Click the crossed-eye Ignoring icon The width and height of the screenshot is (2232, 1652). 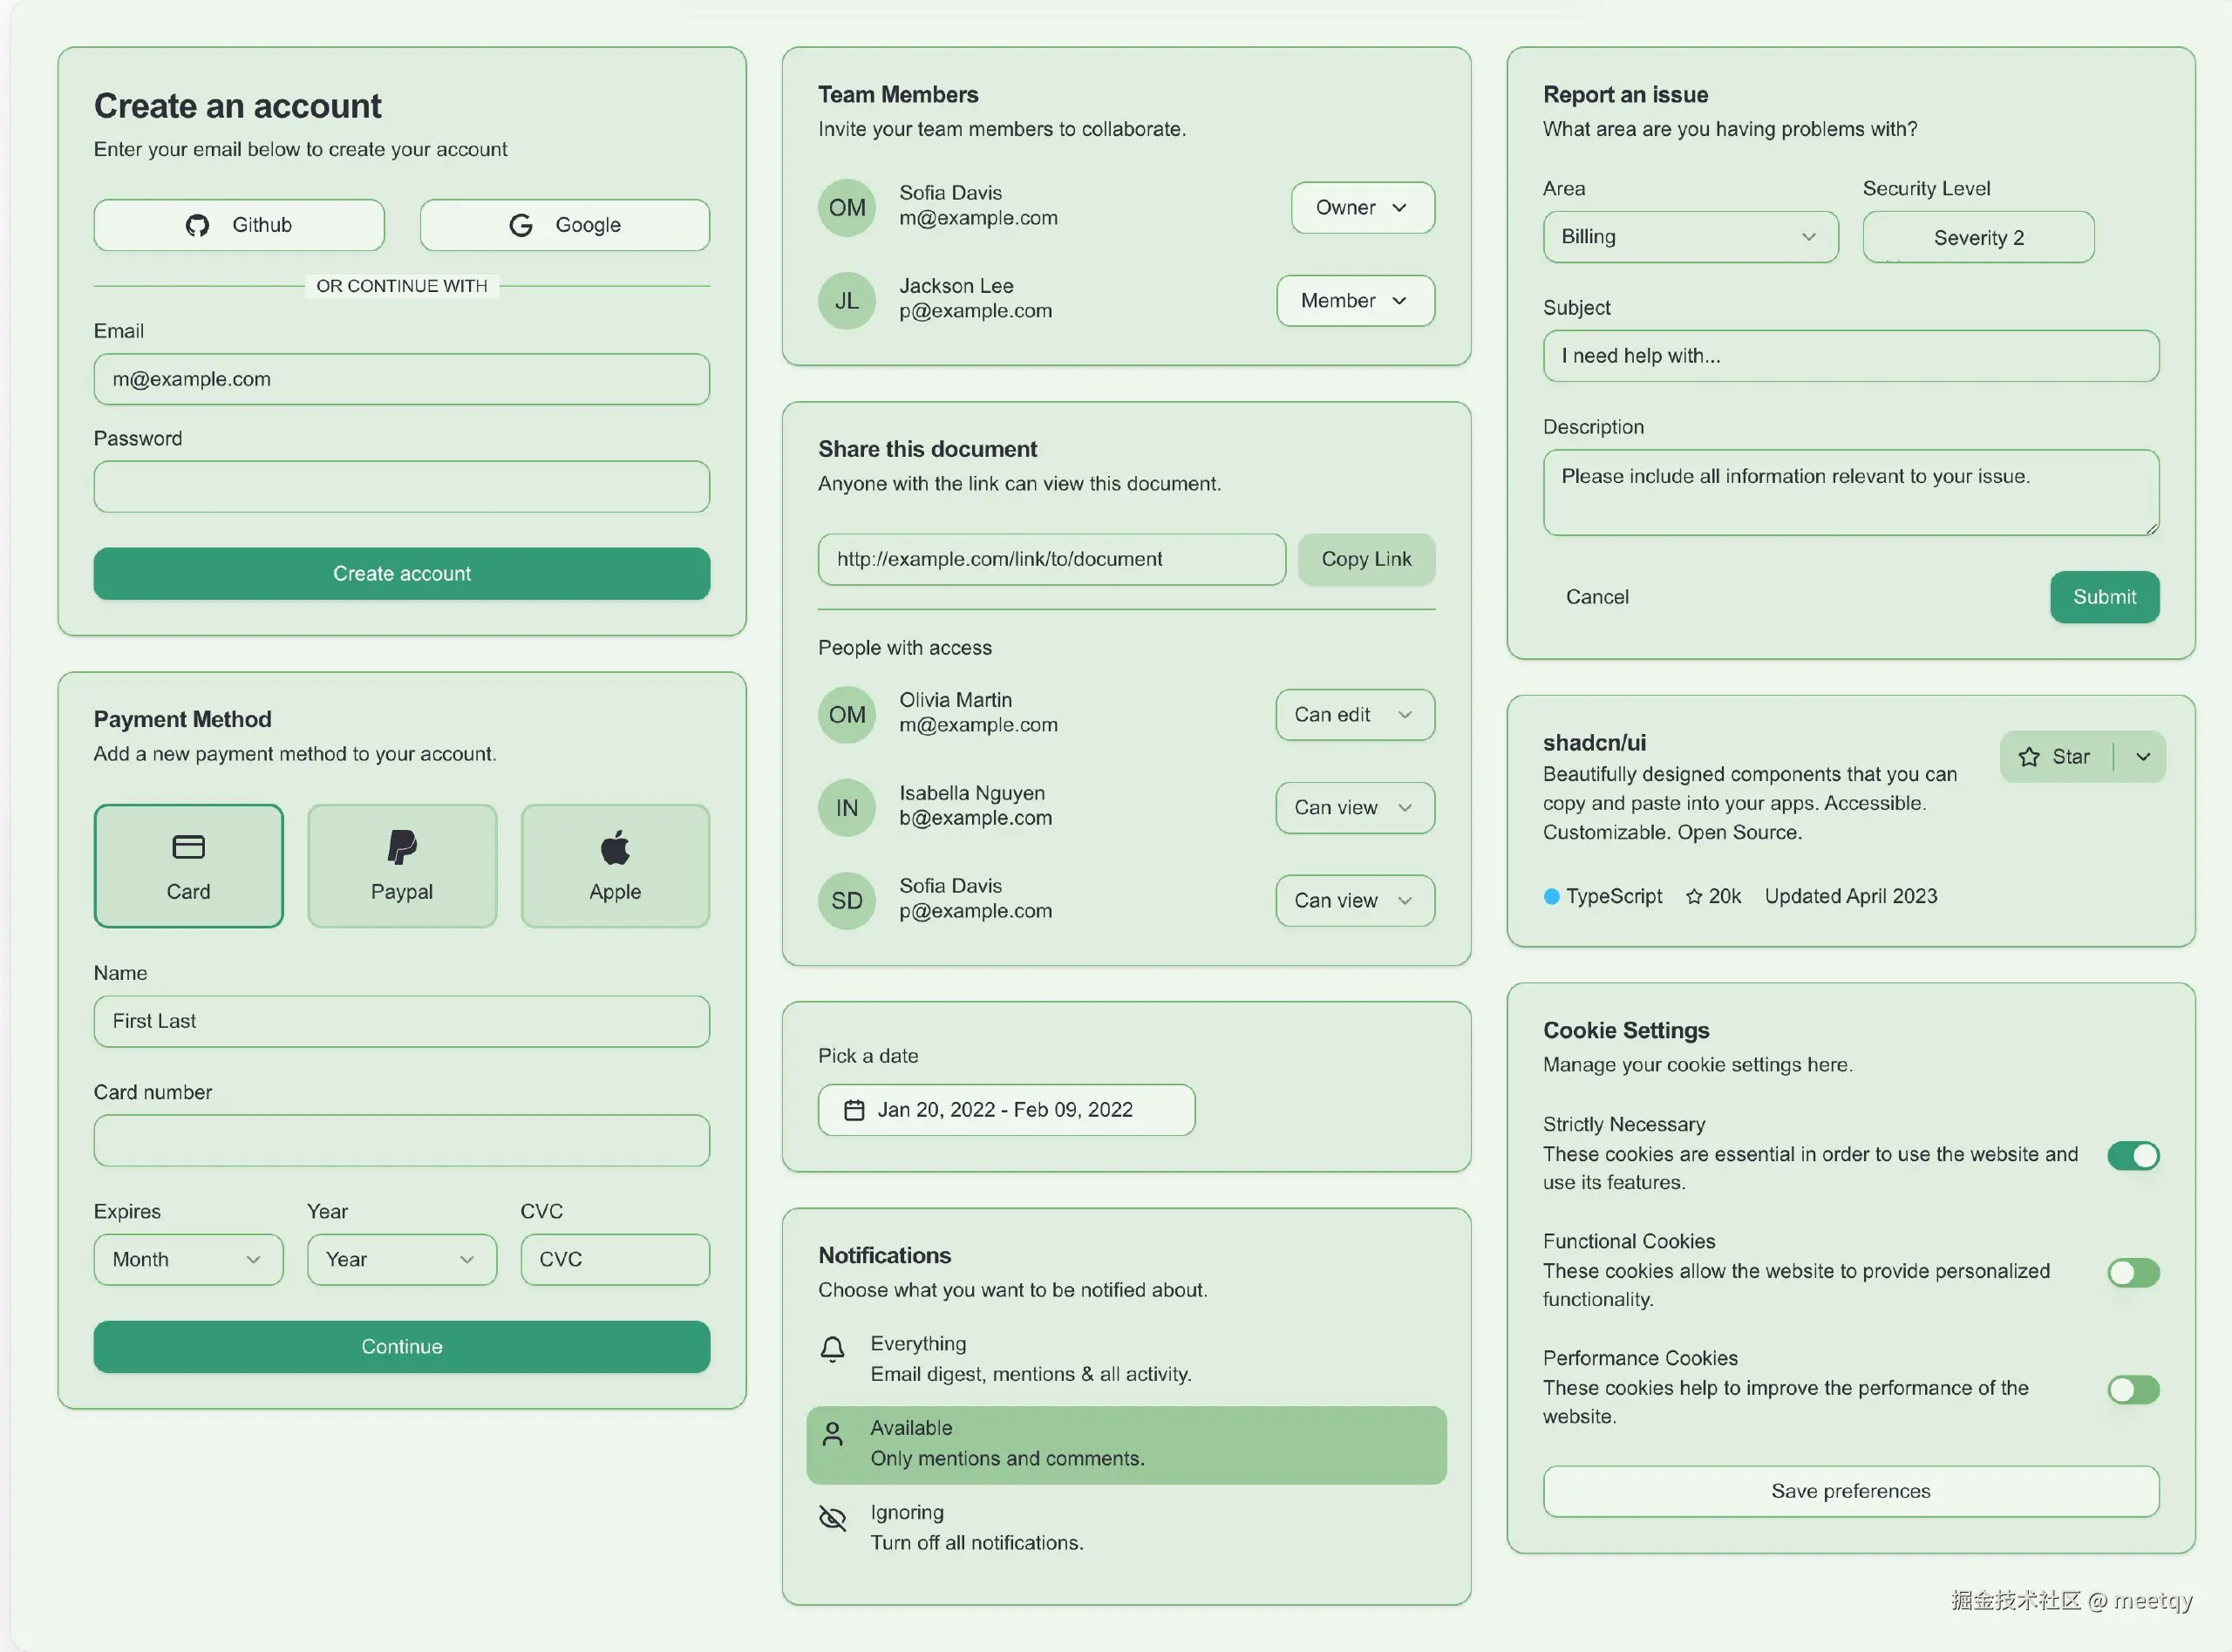[x=832, y=1518]
